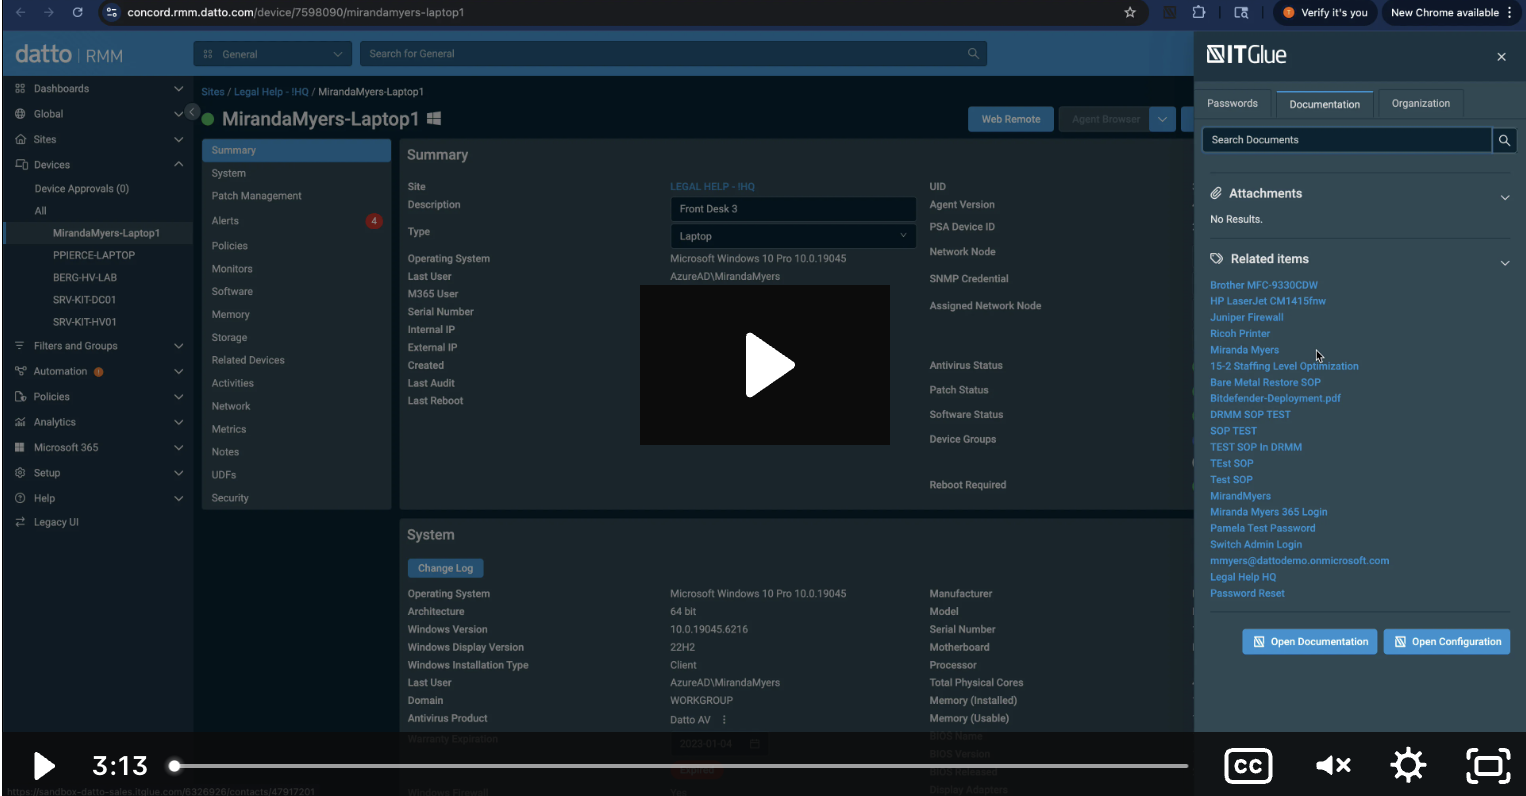Viewport: 1526px width, 796px height.
Task: Click the search icon in IT Glue
Action: click(x=1504, y=141)
